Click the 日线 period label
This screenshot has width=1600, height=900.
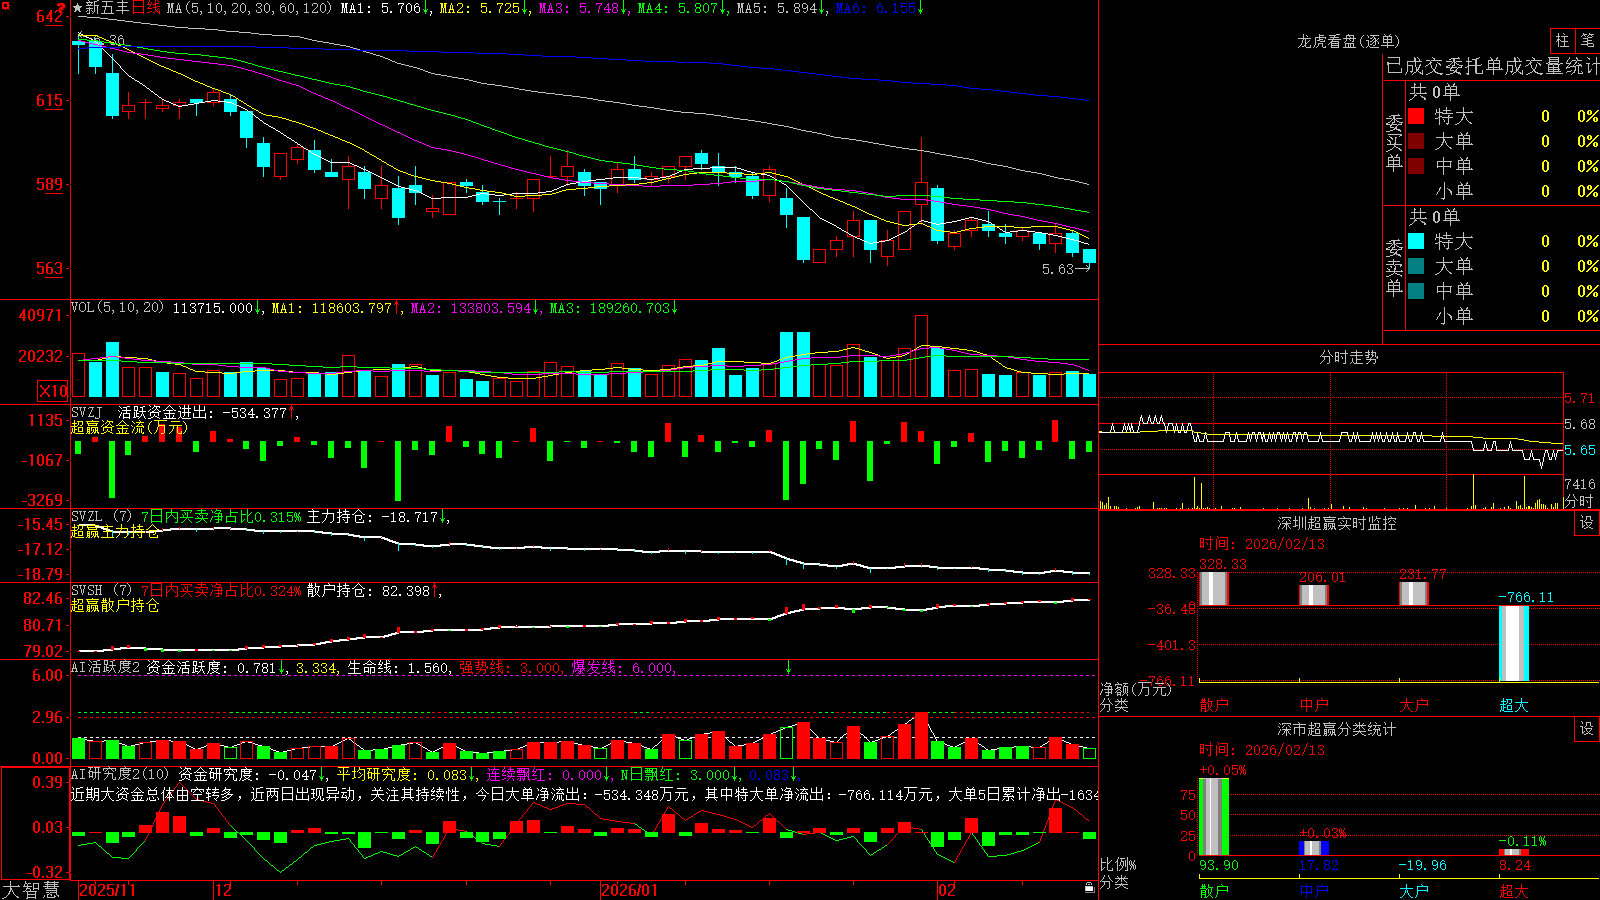pyautogui.click(x=146, y=8)
